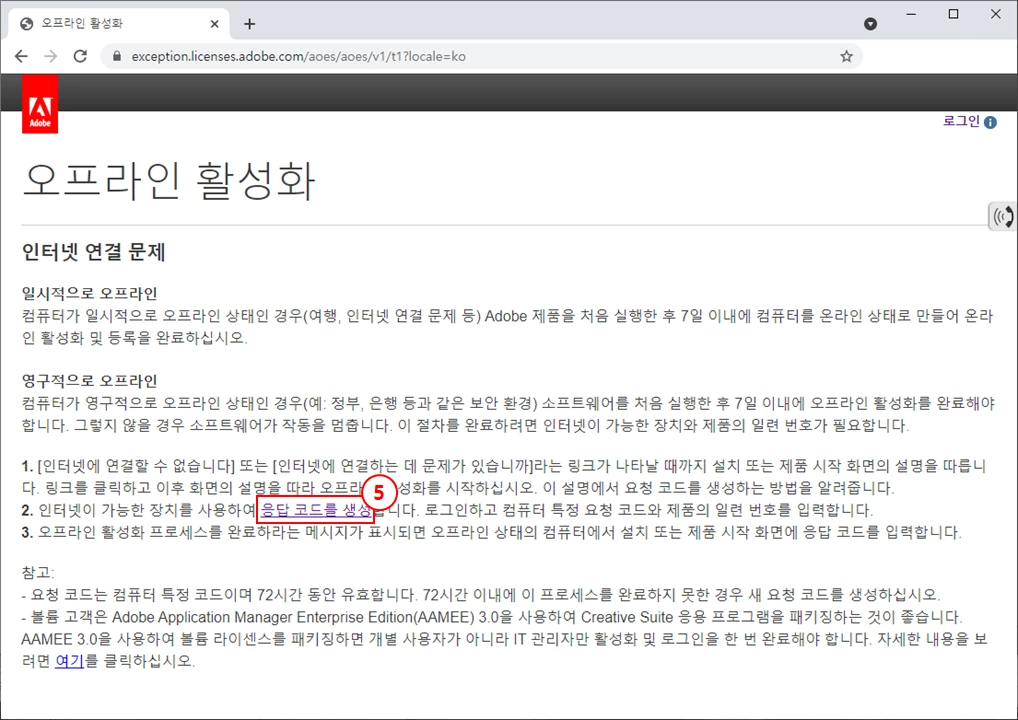Viewport: 1018px width, 720px height.
Task: Click the 영구적으로 오프라인 heading
Action: pyautogui.click(x=90, y=380)
